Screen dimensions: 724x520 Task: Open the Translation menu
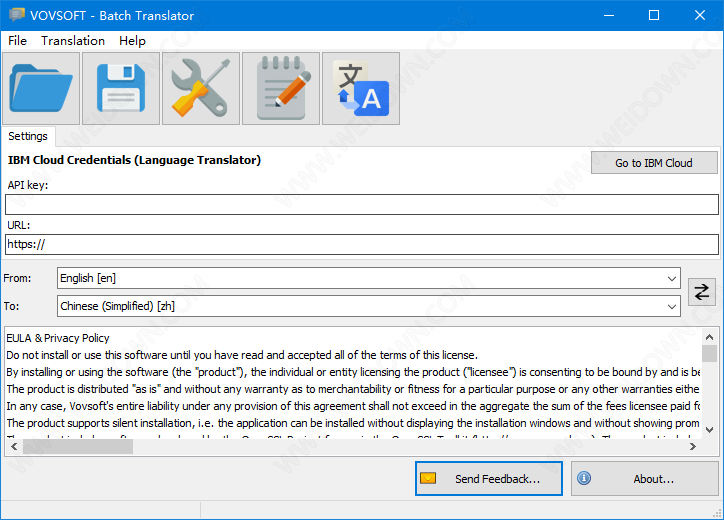click(73, 41)
